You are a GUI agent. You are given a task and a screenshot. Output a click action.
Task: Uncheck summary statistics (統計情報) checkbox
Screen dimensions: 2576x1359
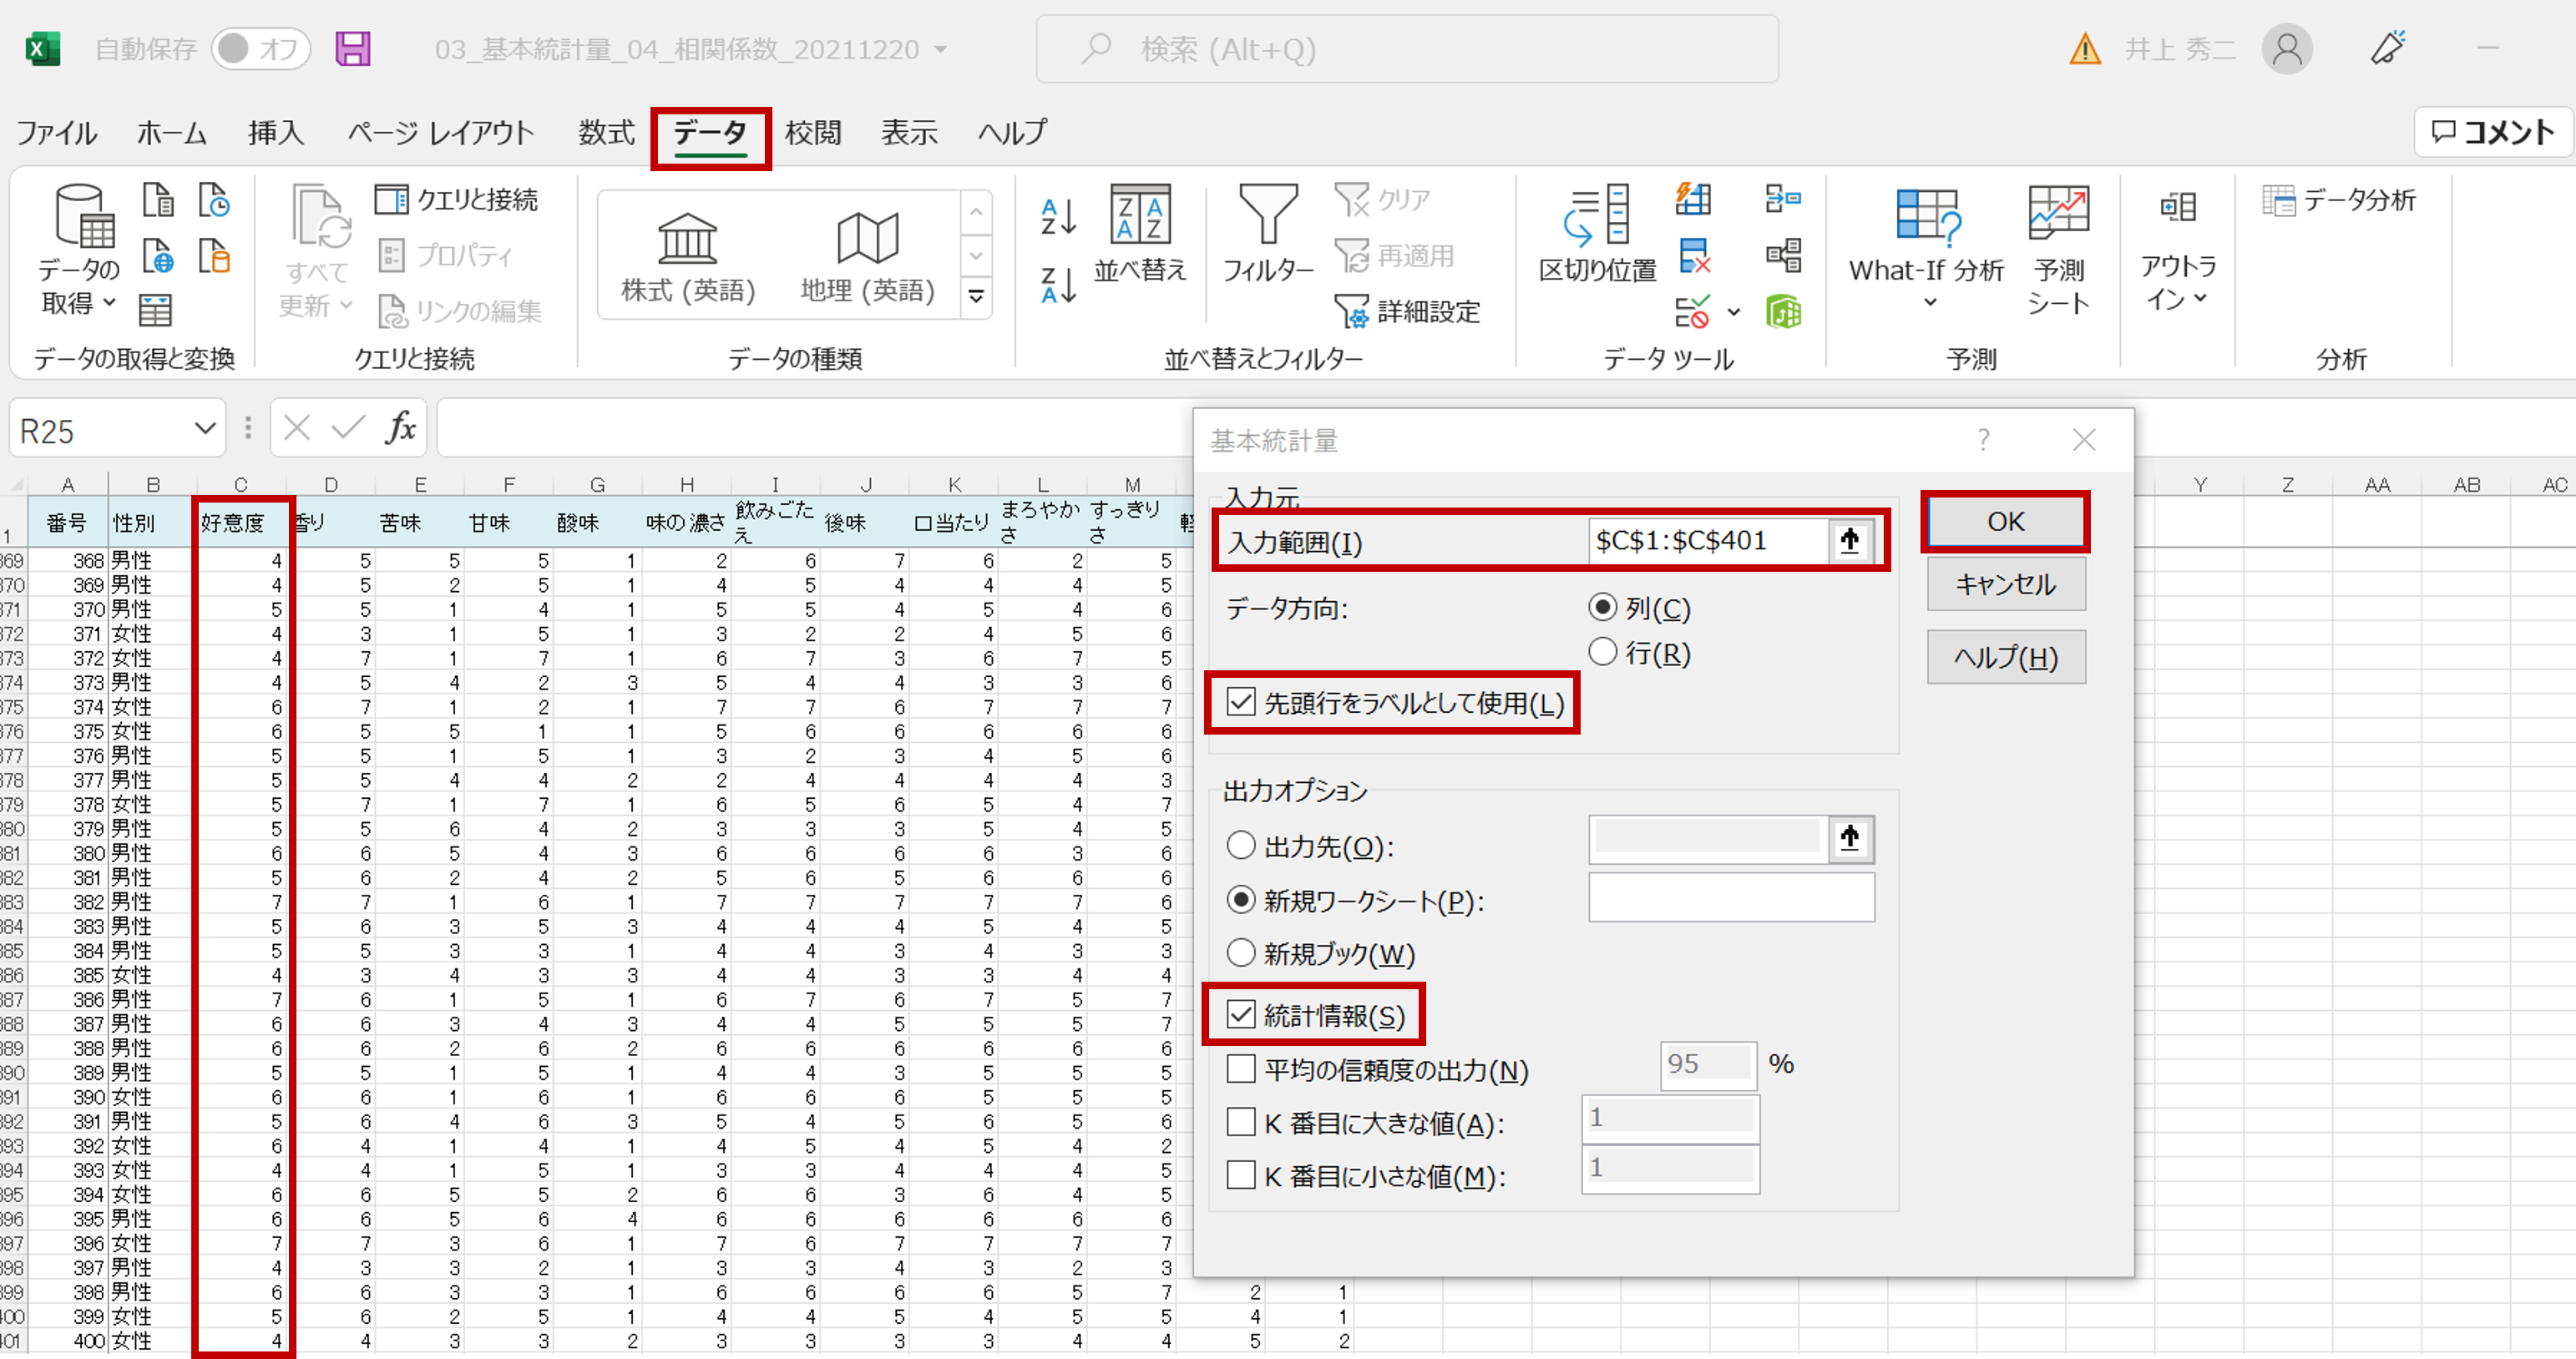1241,1015
